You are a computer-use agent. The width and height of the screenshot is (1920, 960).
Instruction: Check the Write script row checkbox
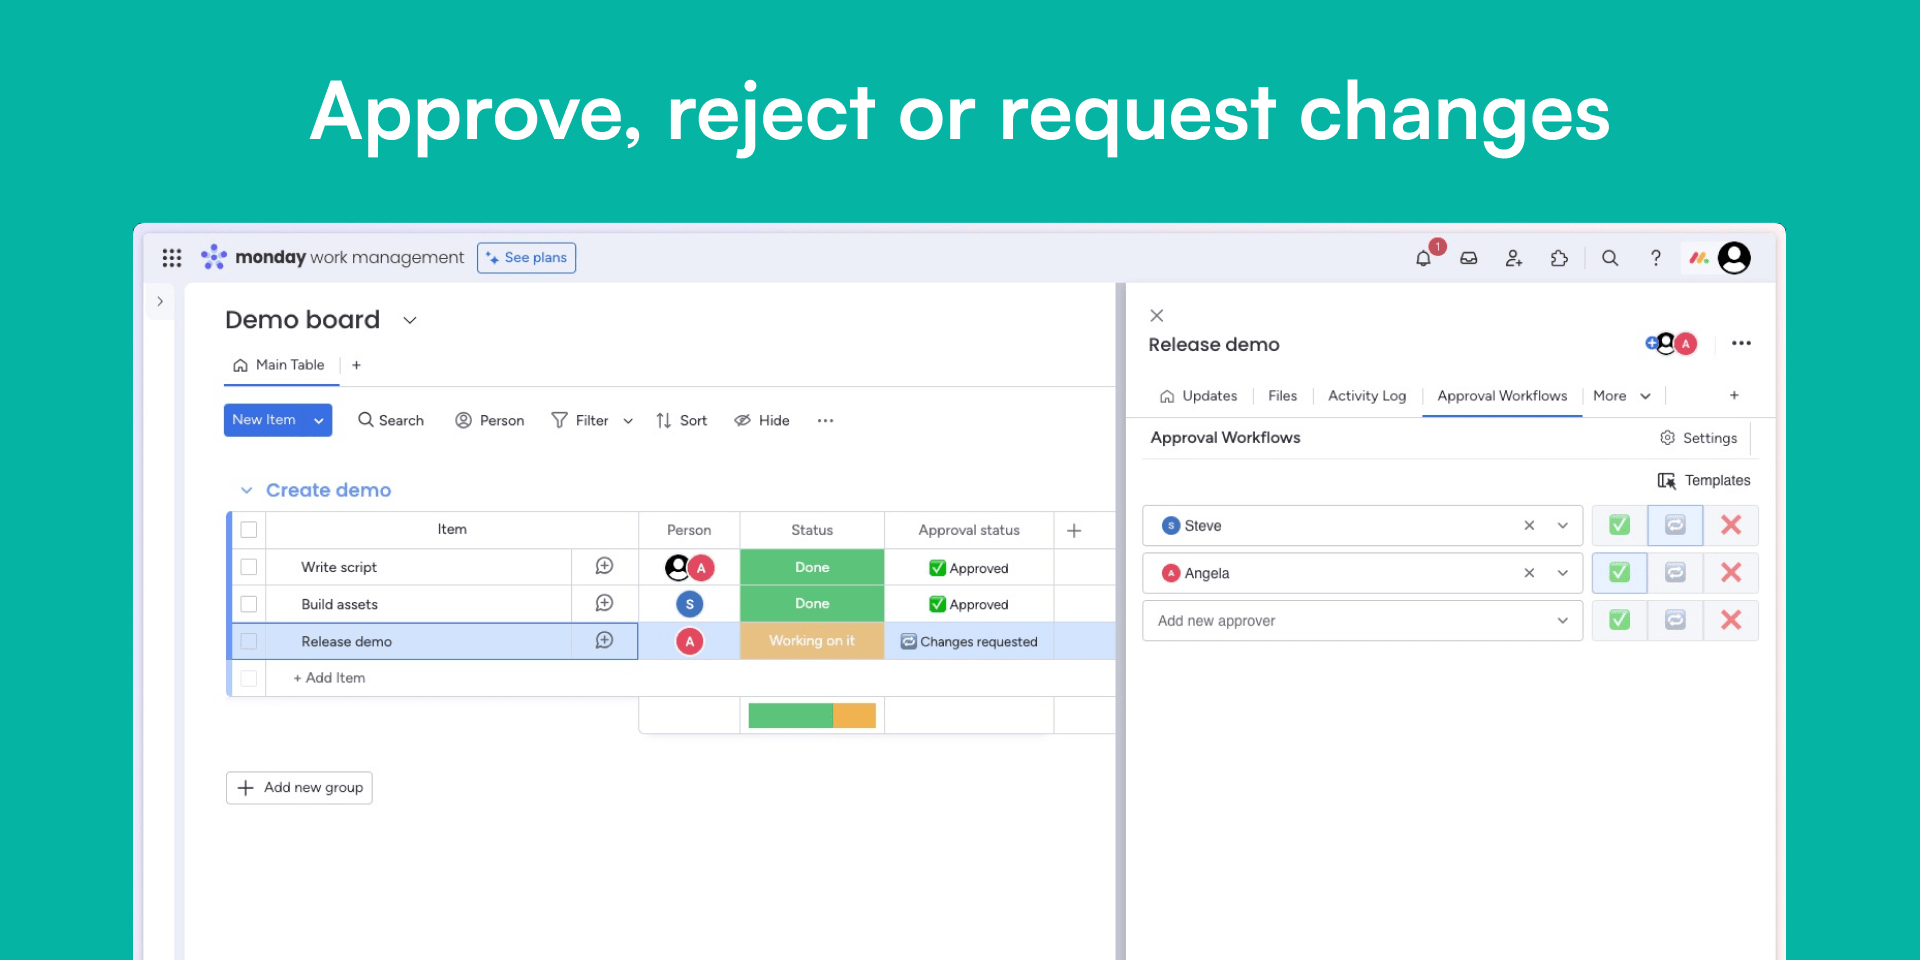[249, 567]
